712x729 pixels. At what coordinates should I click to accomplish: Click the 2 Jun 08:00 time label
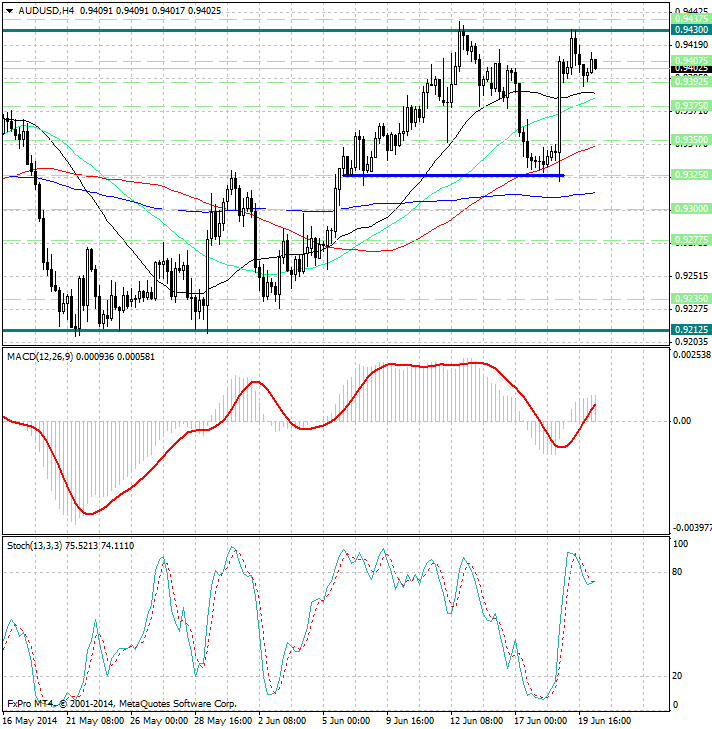click(x=283, y=721)
